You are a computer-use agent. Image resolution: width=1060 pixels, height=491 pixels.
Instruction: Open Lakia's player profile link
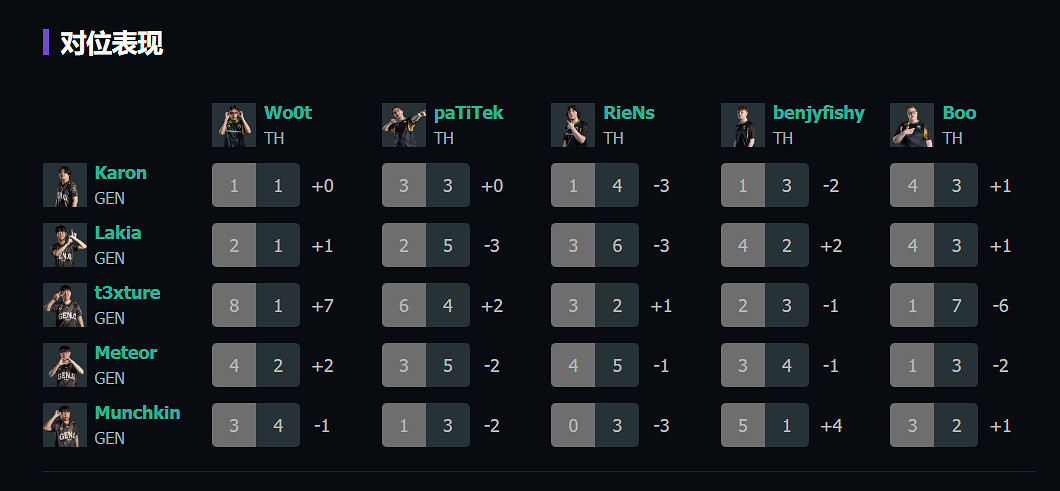tap(118, 233)
